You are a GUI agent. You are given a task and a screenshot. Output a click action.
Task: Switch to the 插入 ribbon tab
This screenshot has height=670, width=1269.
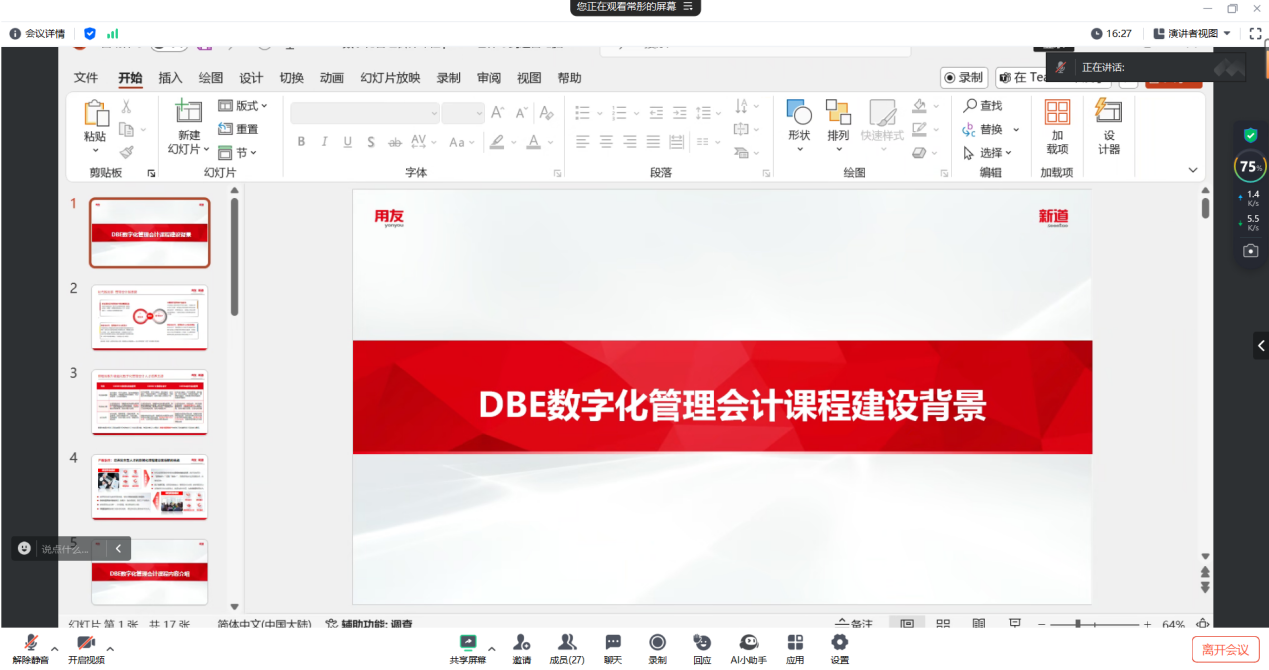point(169,77)
